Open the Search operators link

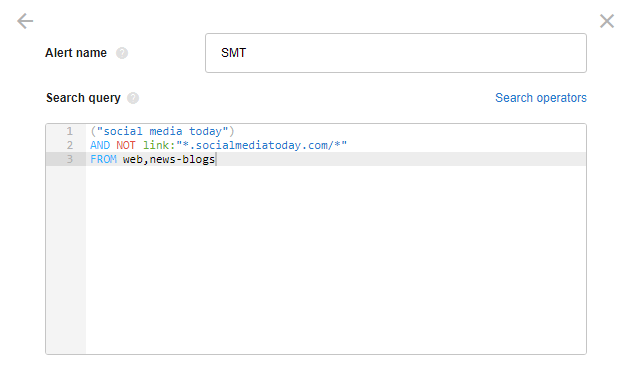[541, 98]
